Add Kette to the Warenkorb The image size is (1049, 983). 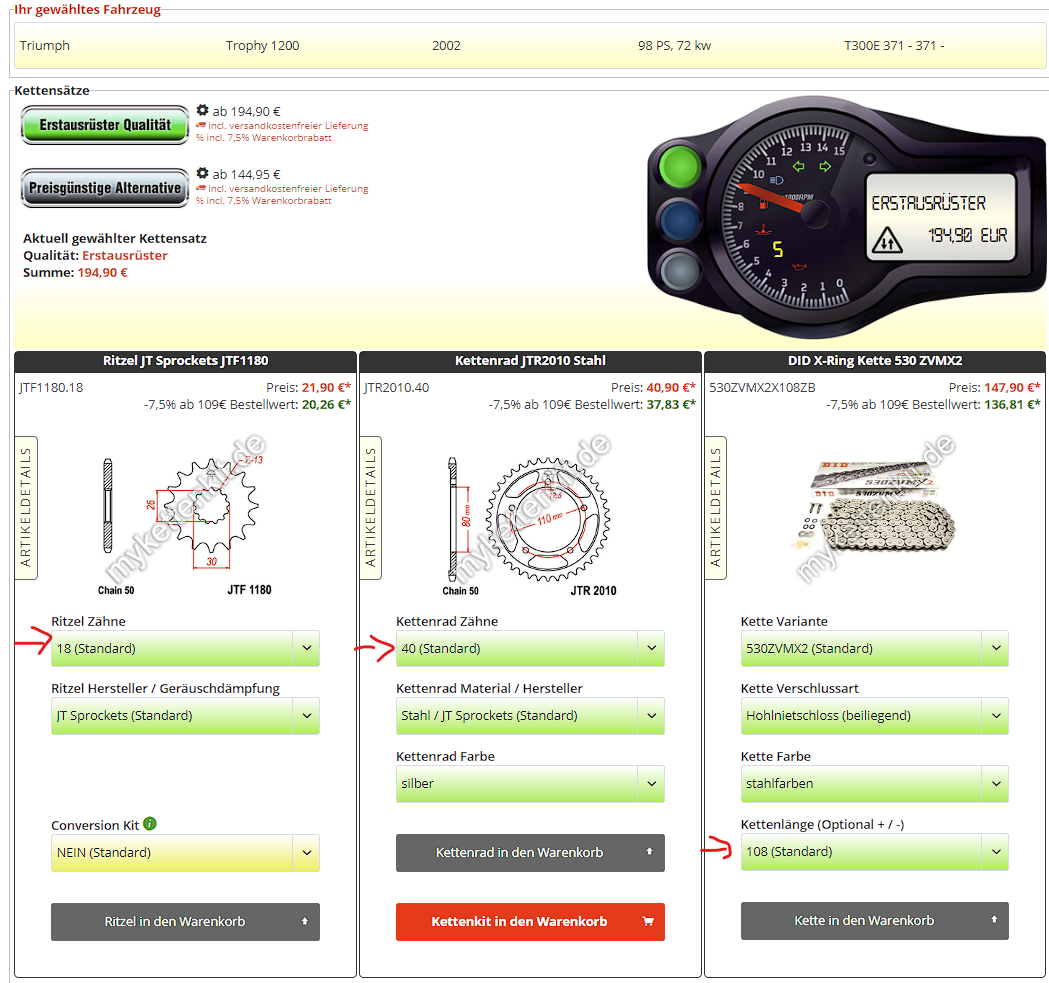pyautogui.click(x=874, y=920)
